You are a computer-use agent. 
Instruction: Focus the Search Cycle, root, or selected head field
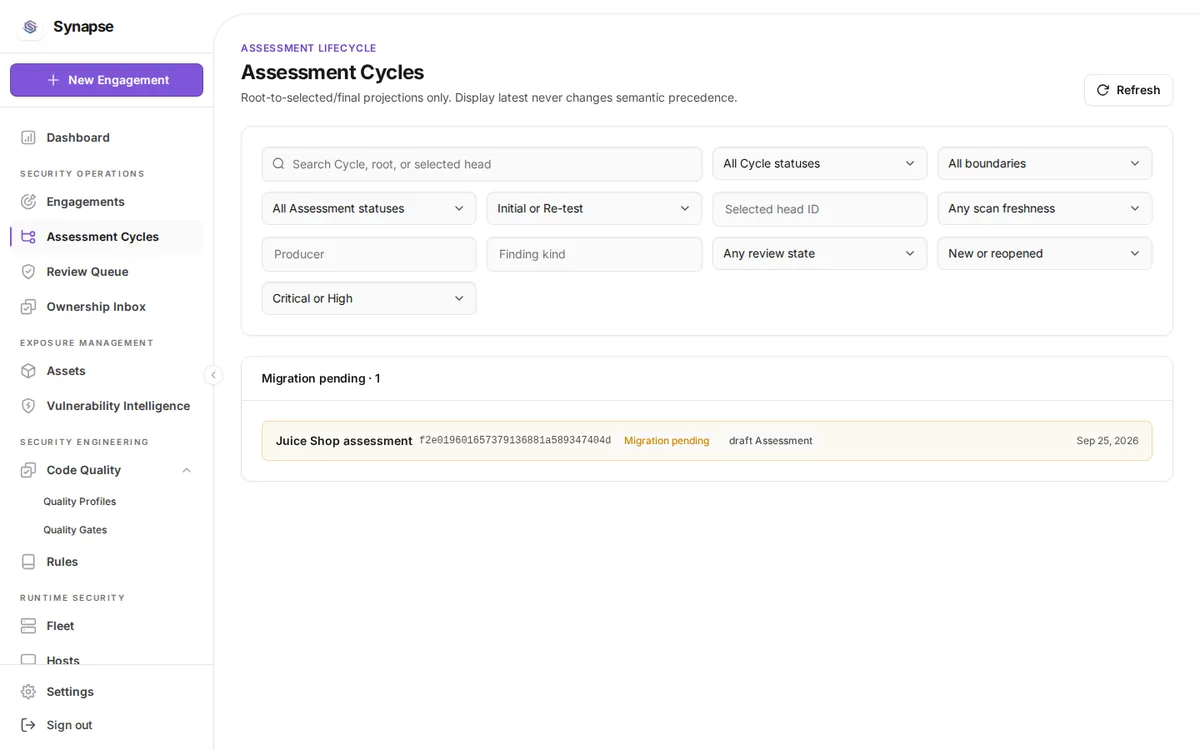[482, 164]
